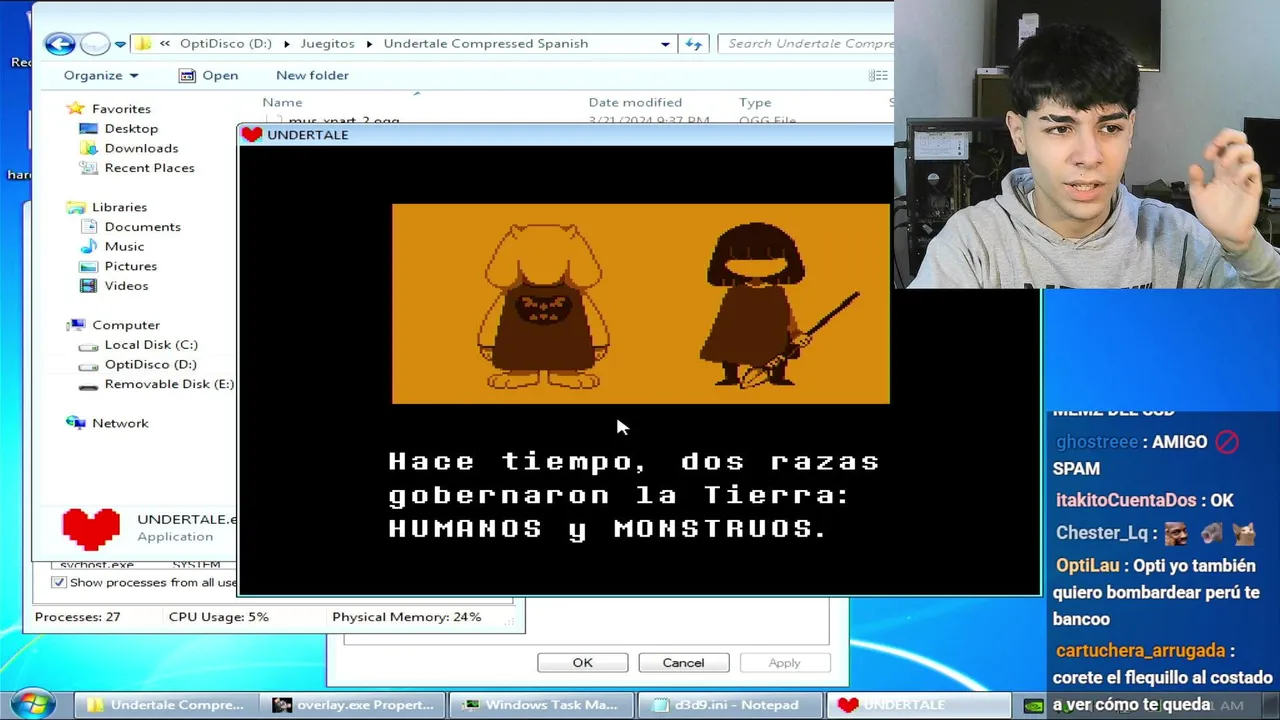1280x720 pixels.
Task: Switch to UNDERTALE taskbar button
Action: pos(917,705)
